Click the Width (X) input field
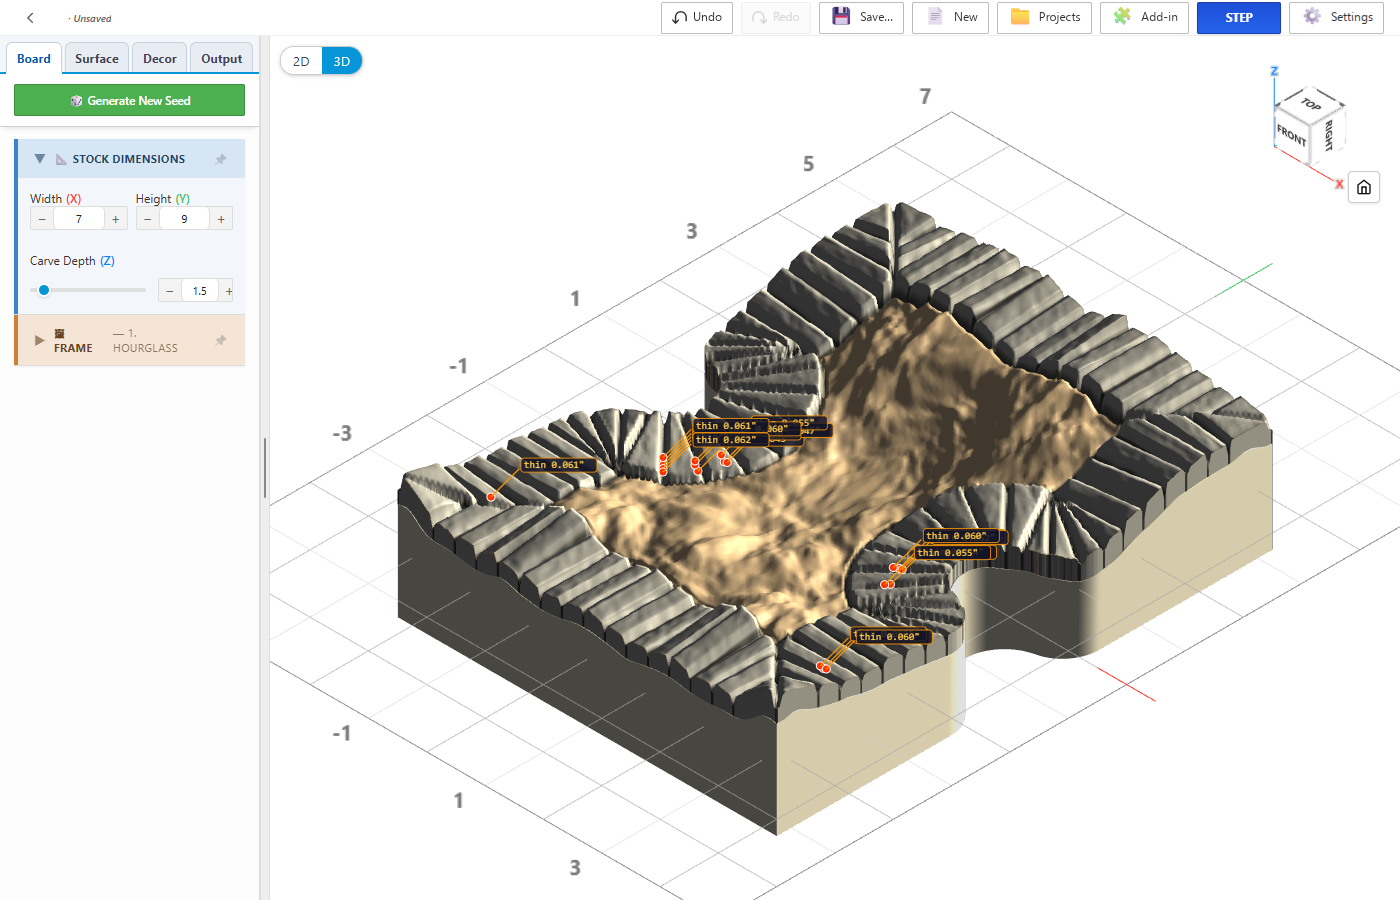This screenshot has height=900, width=1400. click(x=79, y=219)
